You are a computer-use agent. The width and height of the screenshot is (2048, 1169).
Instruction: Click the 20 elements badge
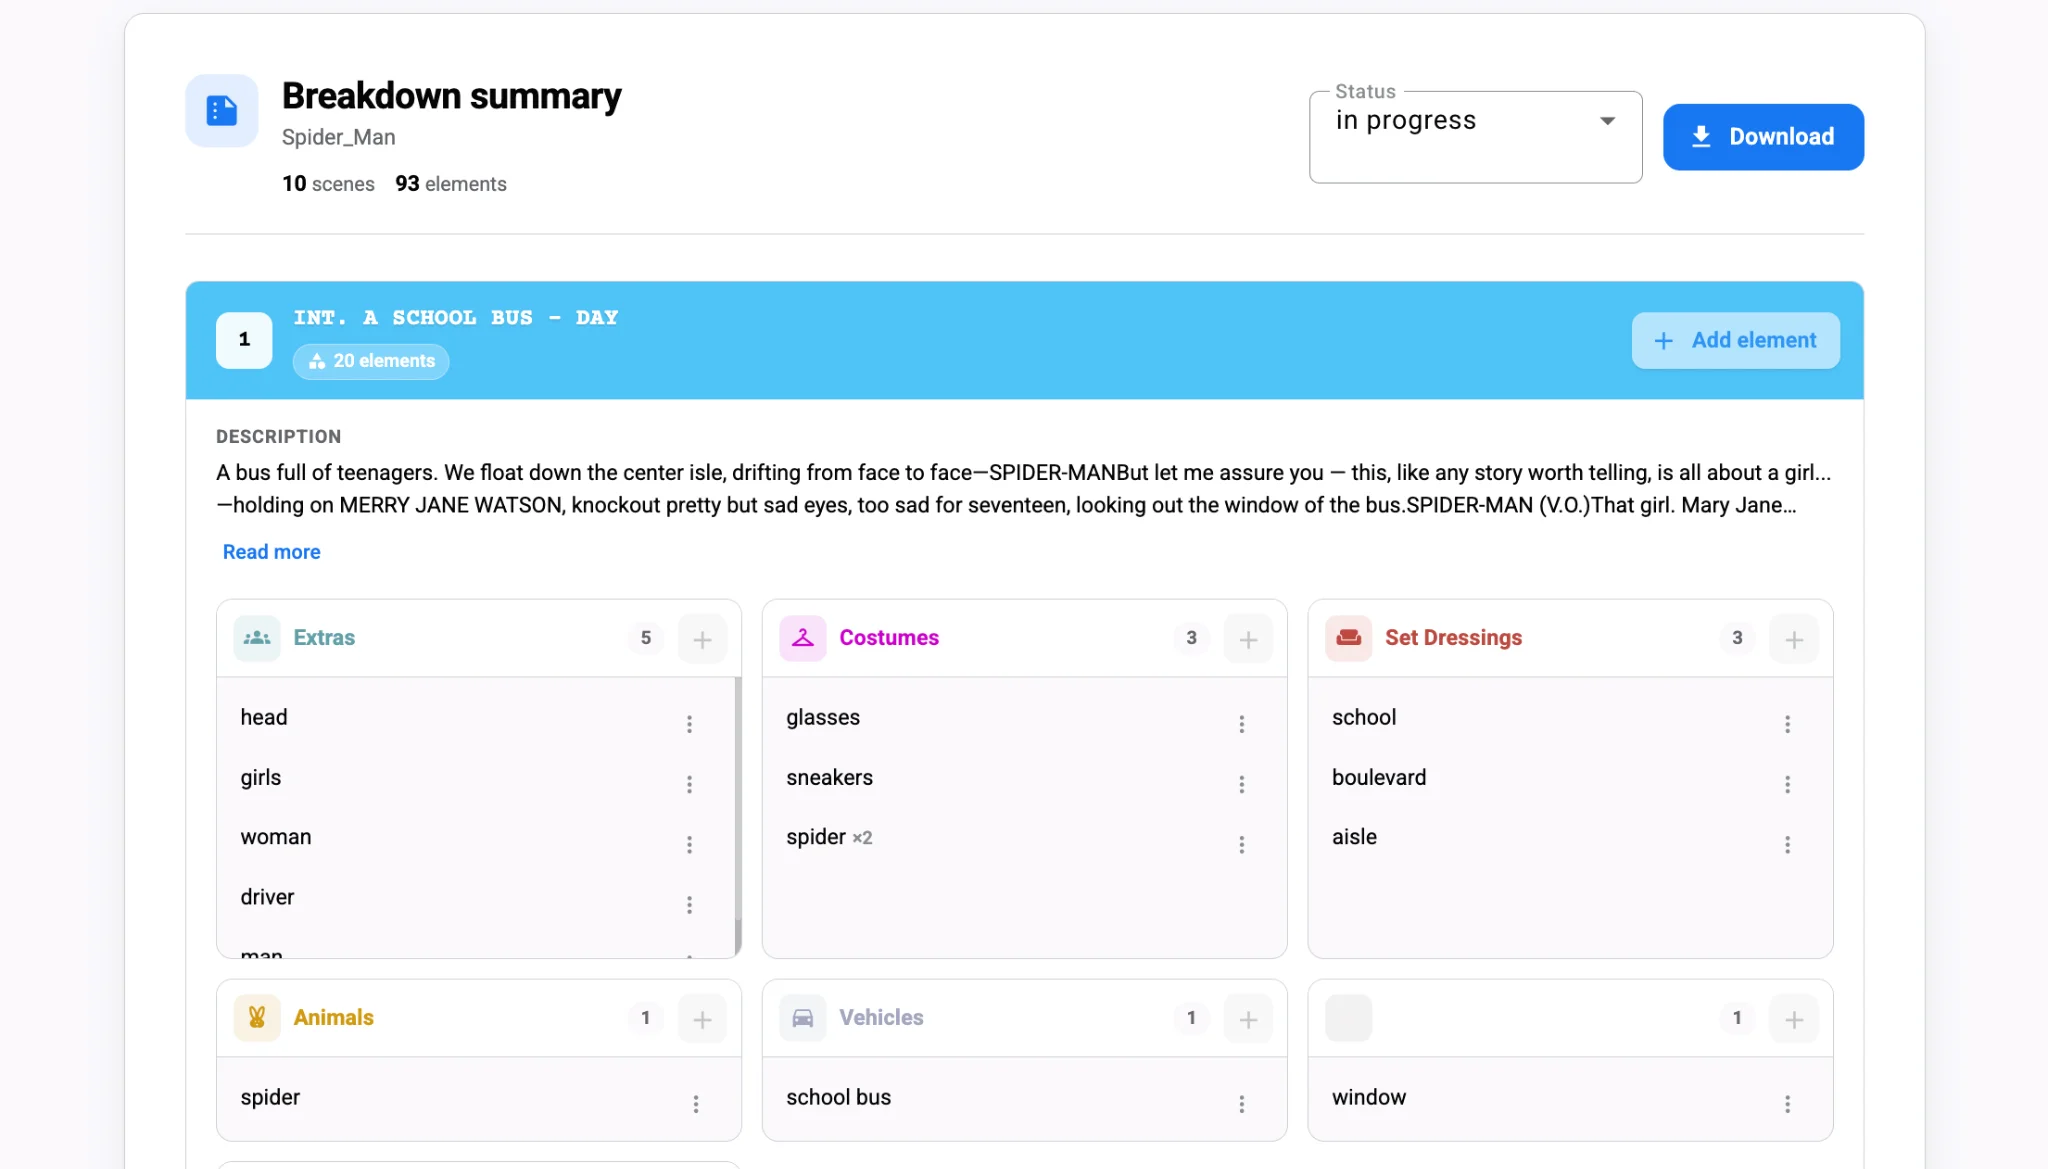pos(371,361)
